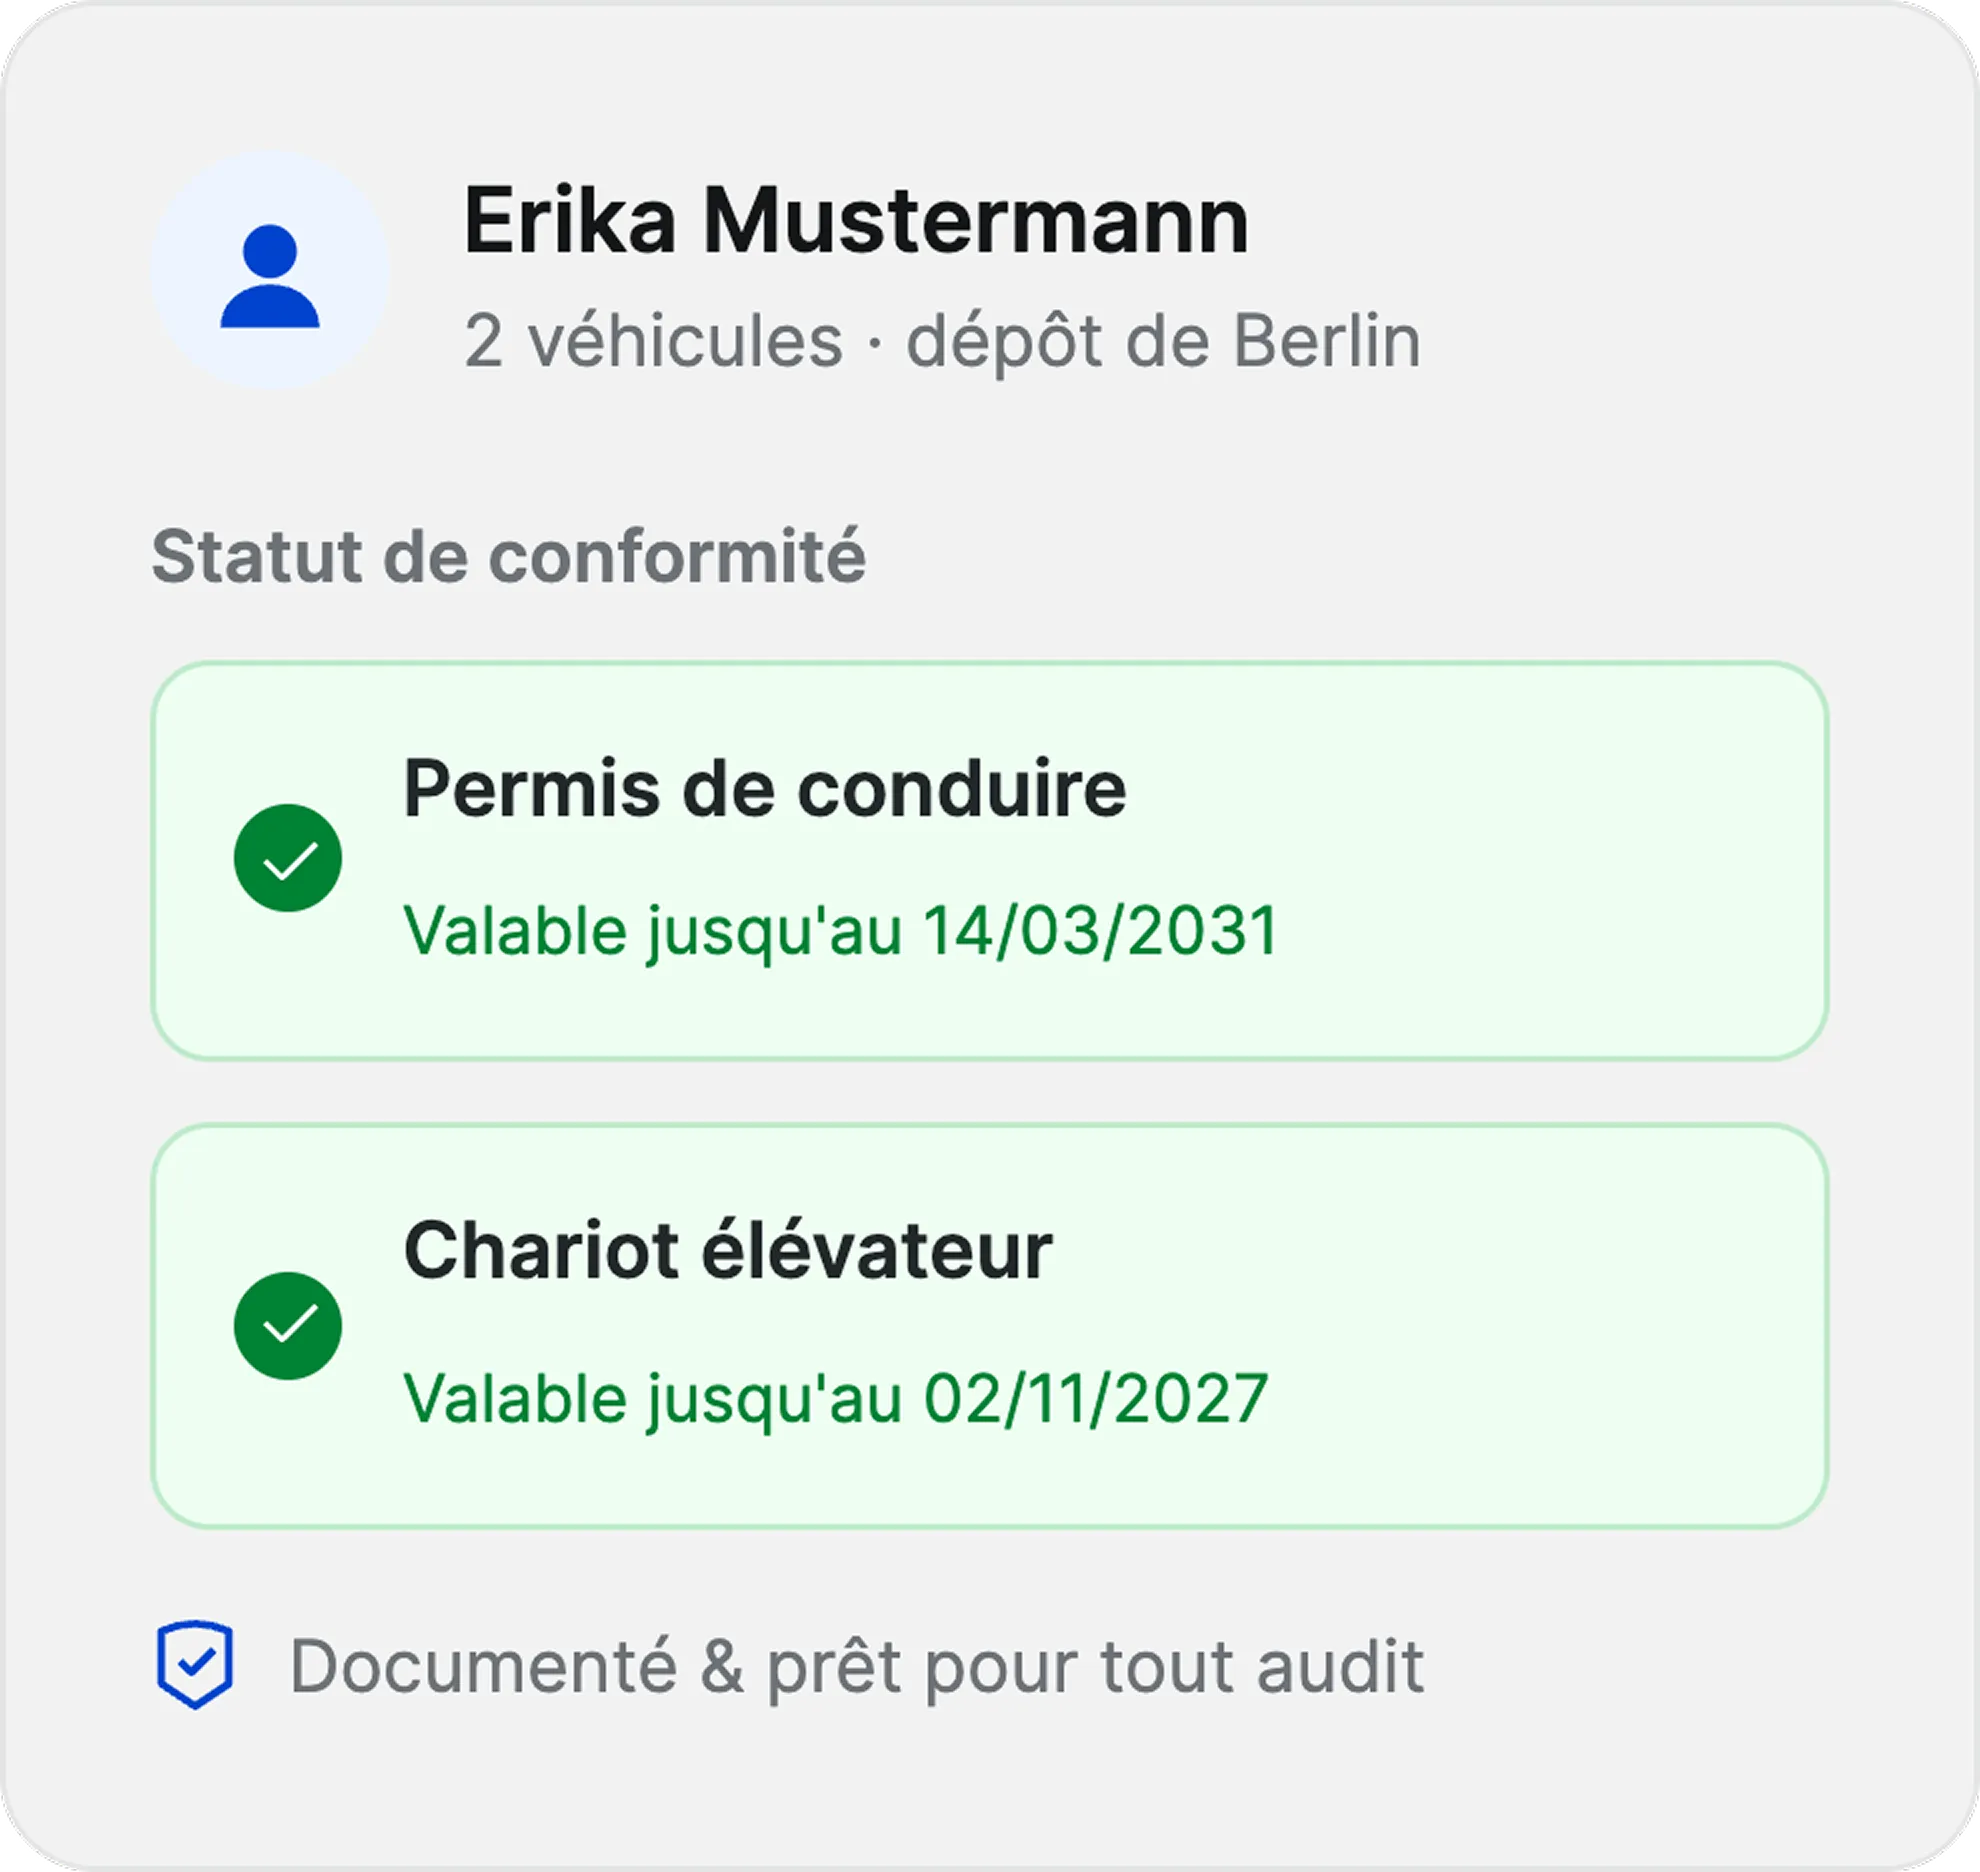Click 'Documenté & prêt pour tout audit' text
The height and width of the screenshot is (1872, 1980).
pos(857,1667)
